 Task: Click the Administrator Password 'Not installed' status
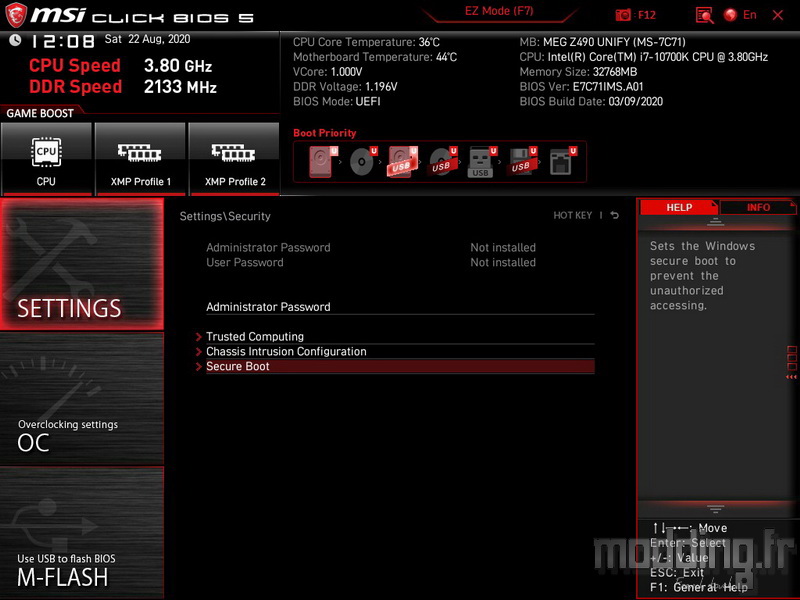(503, 247)
